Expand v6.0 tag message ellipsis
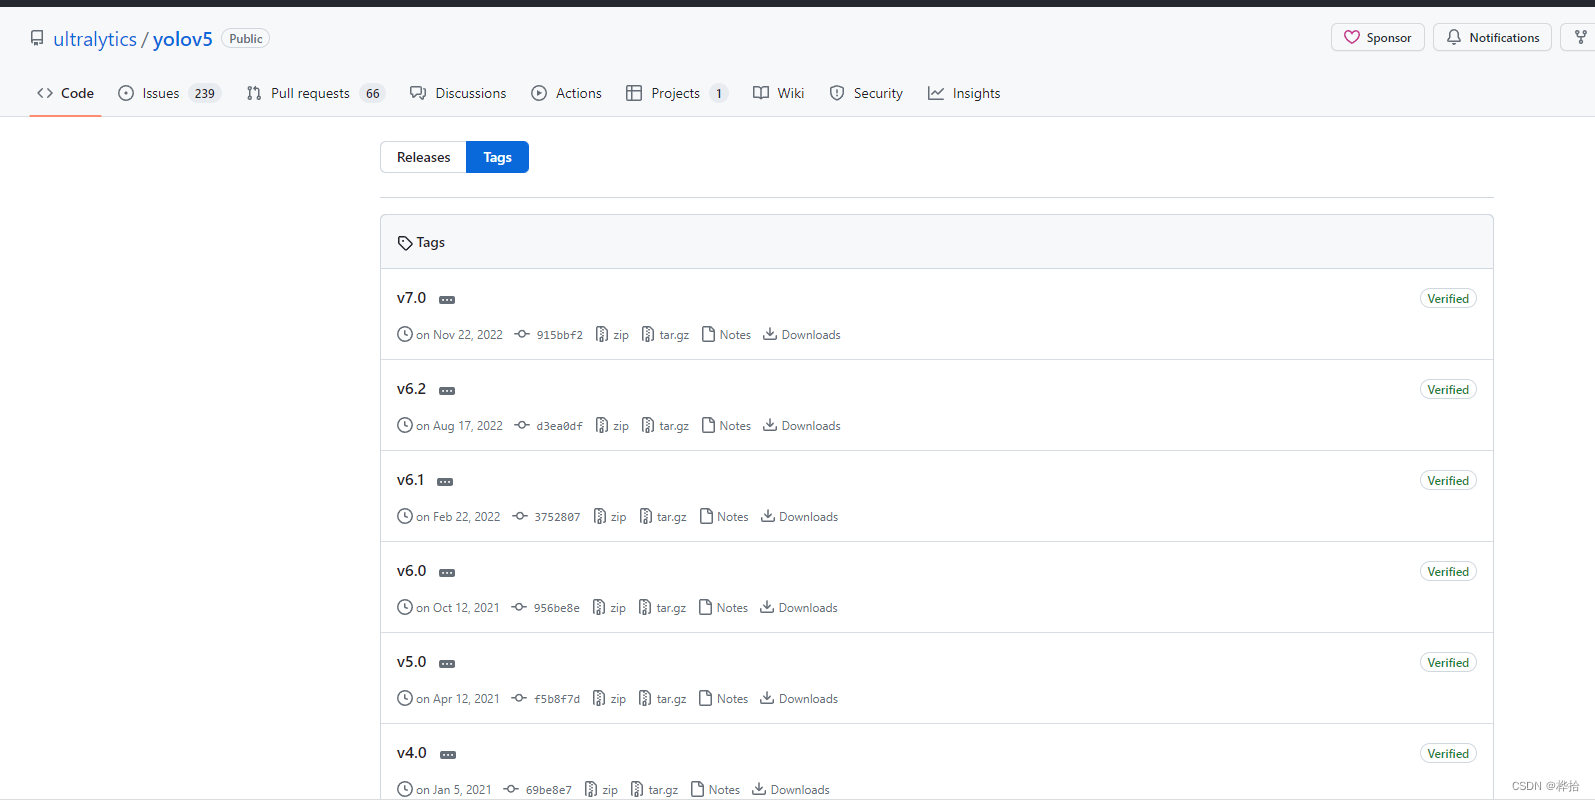This screenshot has height=801, width=1595. 447,573
